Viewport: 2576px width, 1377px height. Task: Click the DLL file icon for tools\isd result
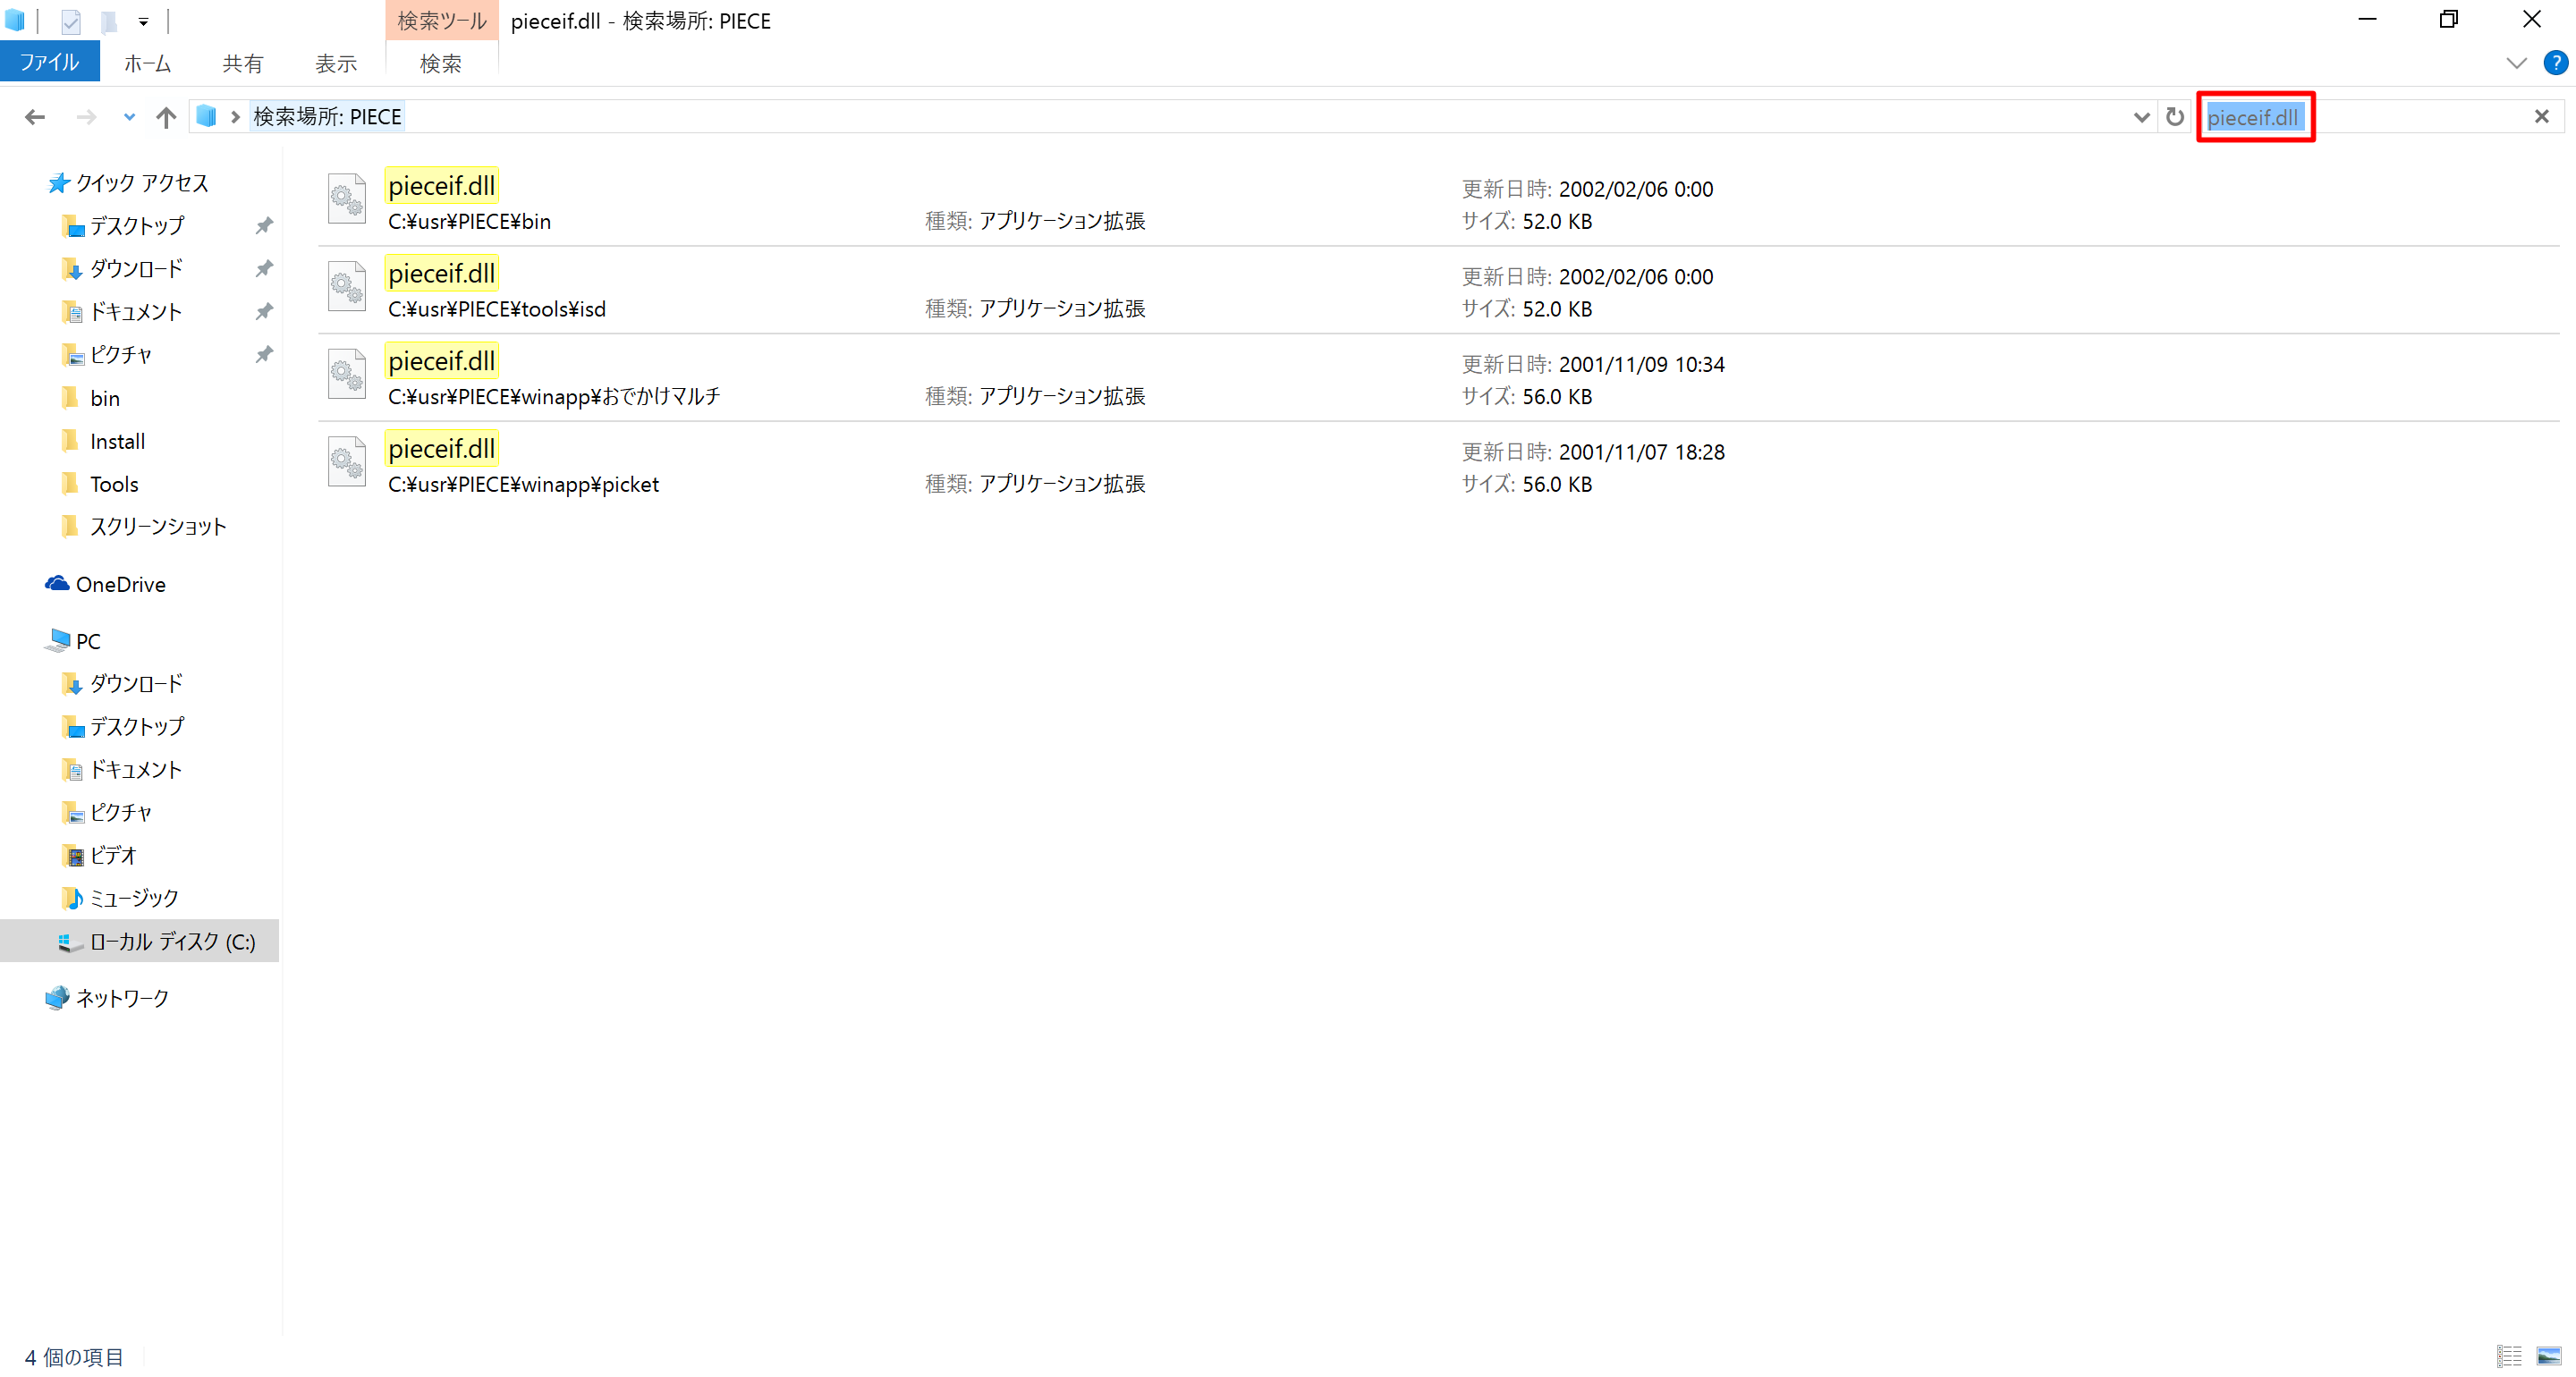tap(347, 286)
